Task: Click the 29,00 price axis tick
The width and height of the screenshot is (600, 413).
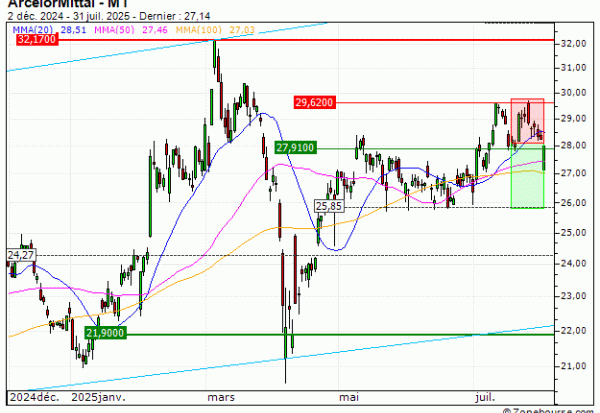Action: point(573,119)
